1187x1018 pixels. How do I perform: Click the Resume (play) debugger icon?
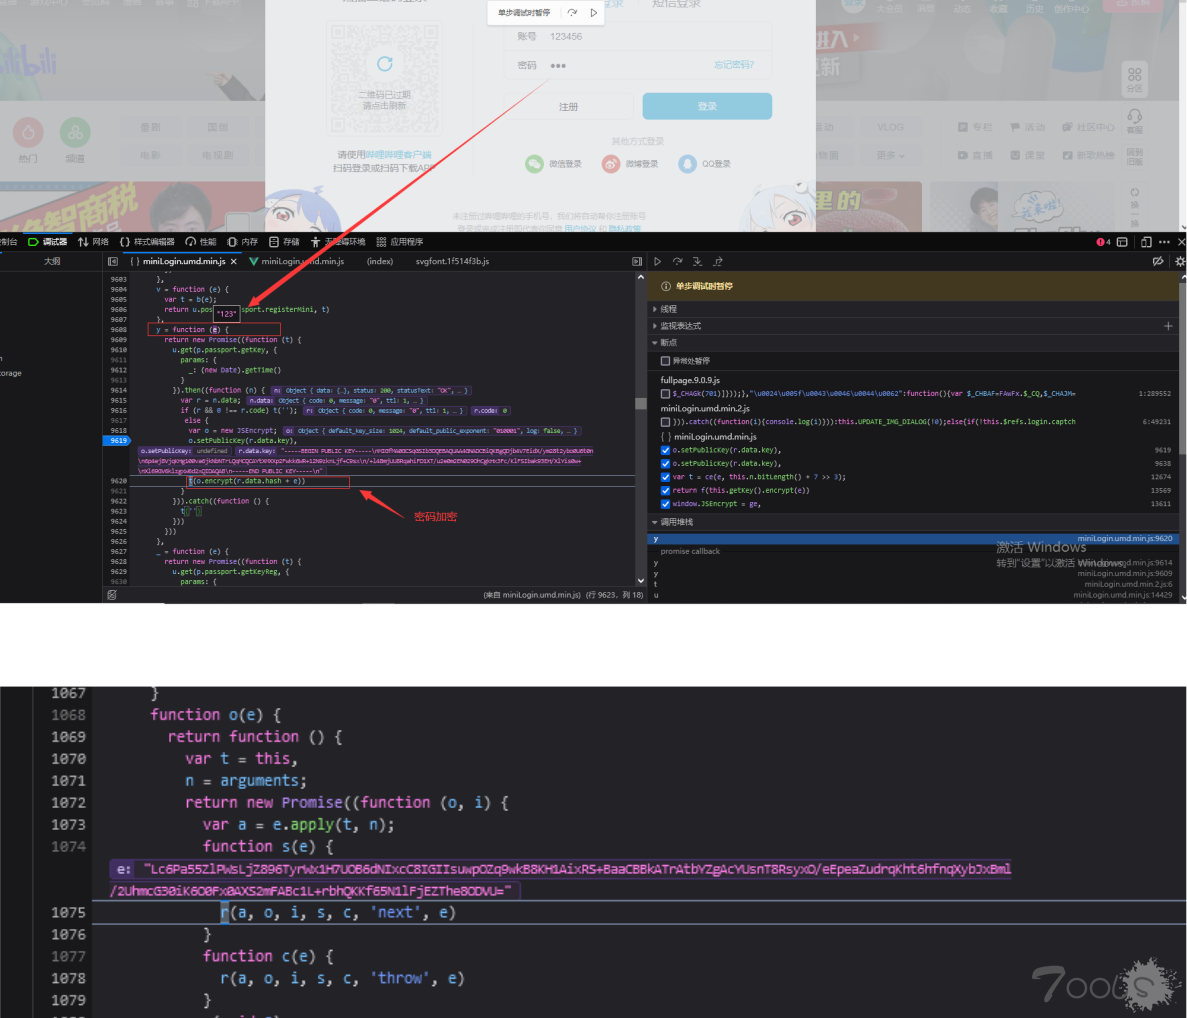[x=657, y=261]
